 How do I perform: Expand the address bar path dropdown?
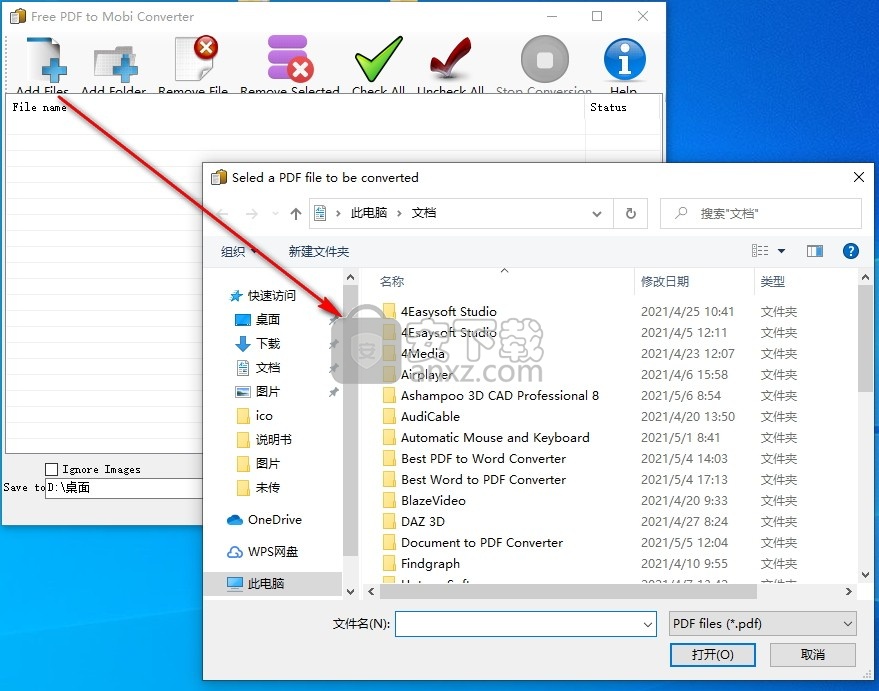coord(596,214)
